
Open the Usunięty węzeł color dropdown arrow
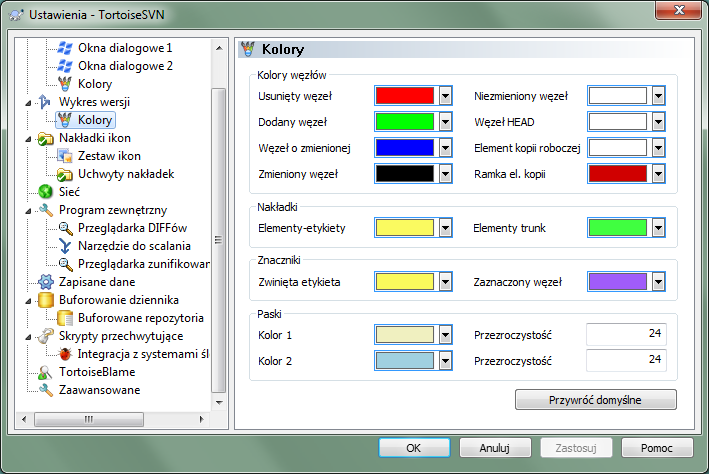445,96
